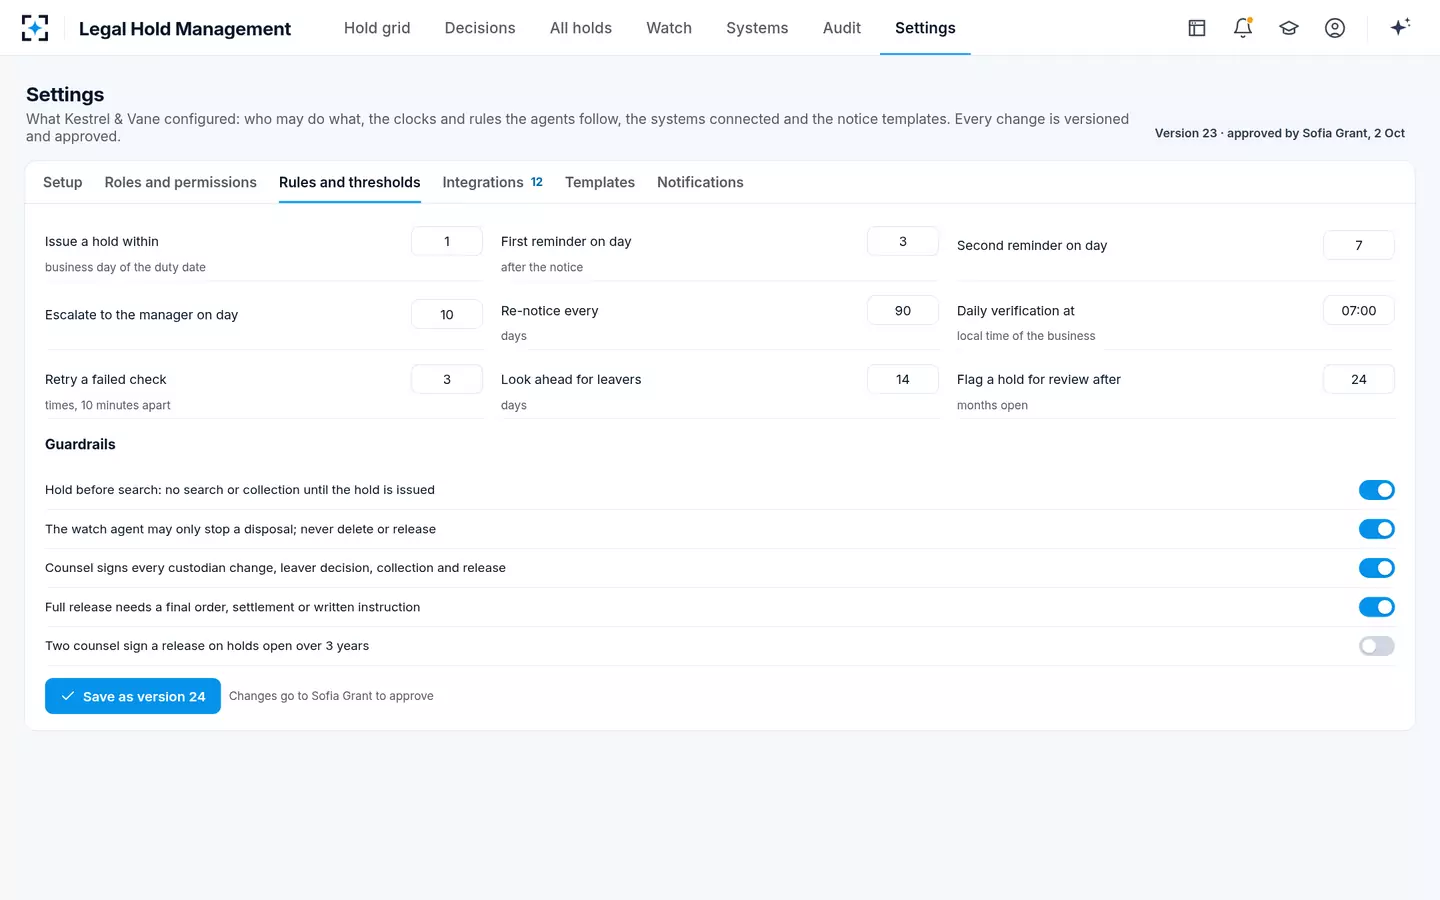The height and width of the screenshot is (900, 1440).
Task: Turn off Hold before search guardrail
Action: coord(1376,490)
